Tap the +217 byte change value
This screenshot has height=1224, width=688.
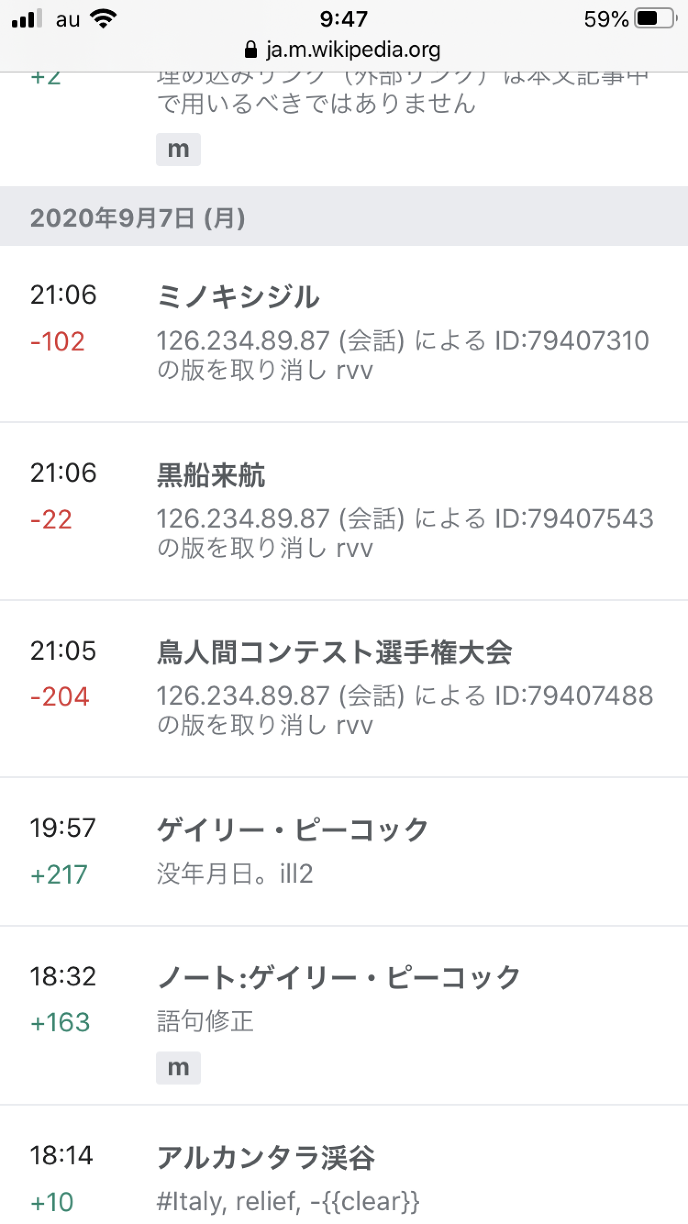point(60,875)
